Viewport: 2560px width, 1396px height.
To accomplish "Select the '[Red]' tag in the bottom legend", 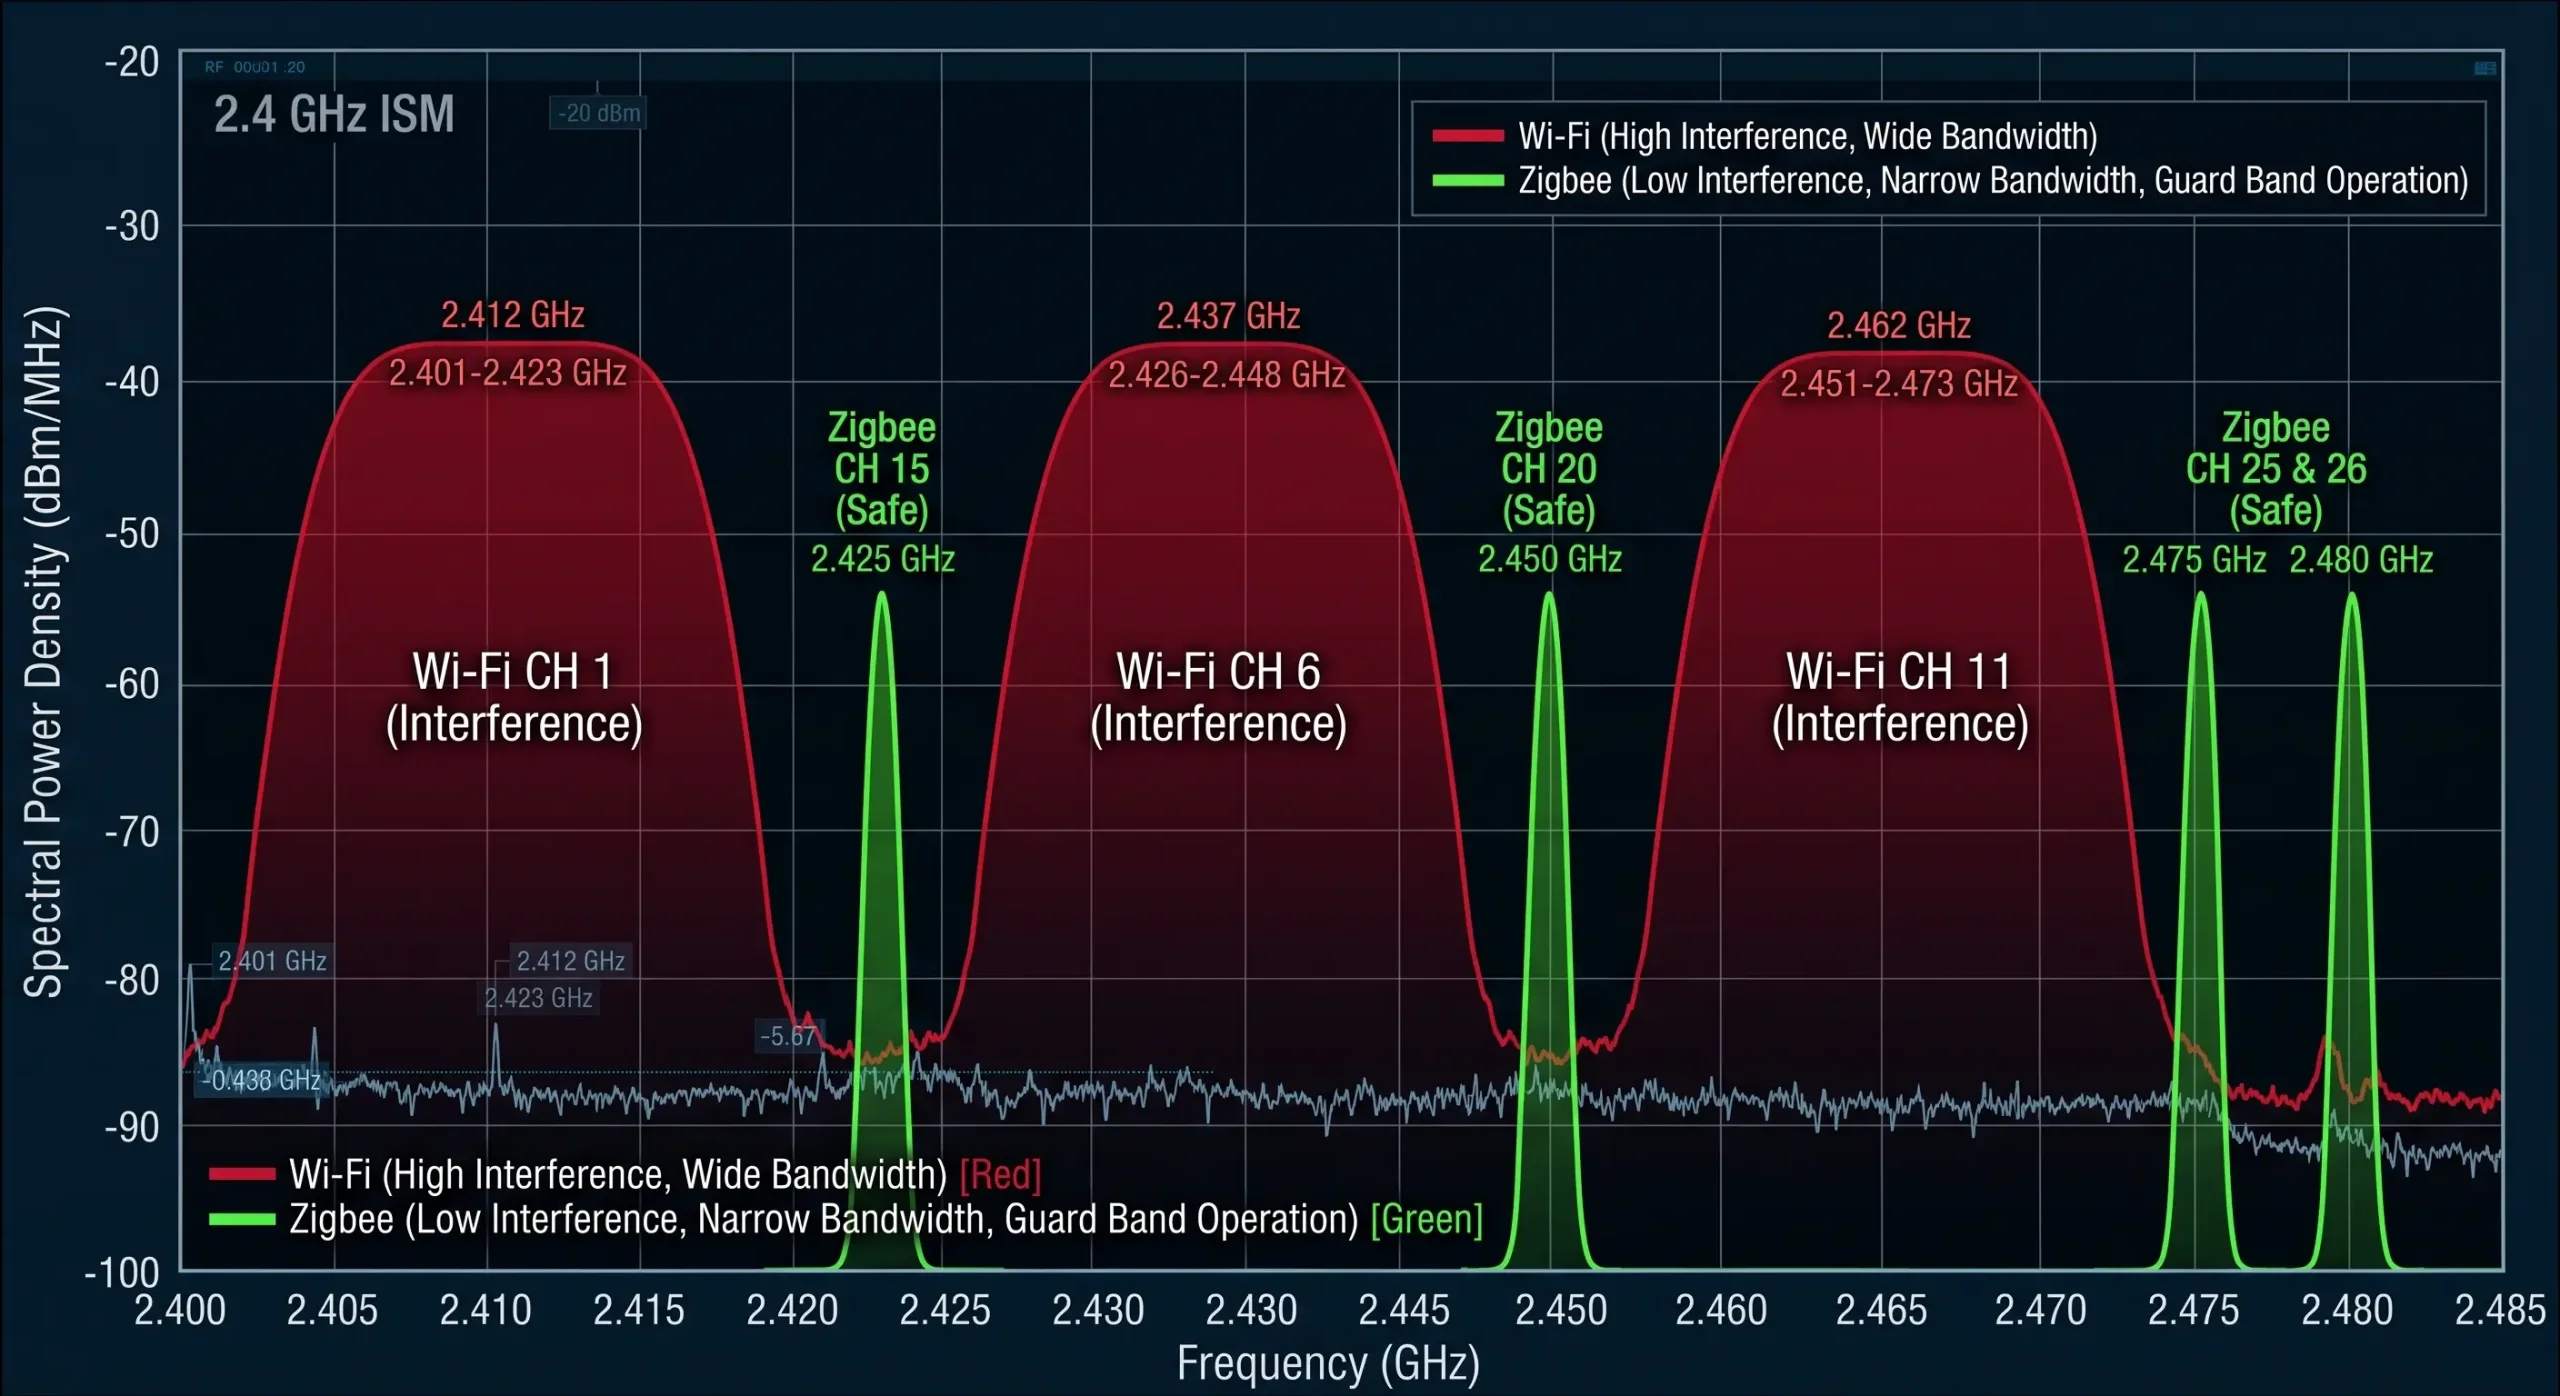I will pyautogui.click(x=1001, y=1175).
